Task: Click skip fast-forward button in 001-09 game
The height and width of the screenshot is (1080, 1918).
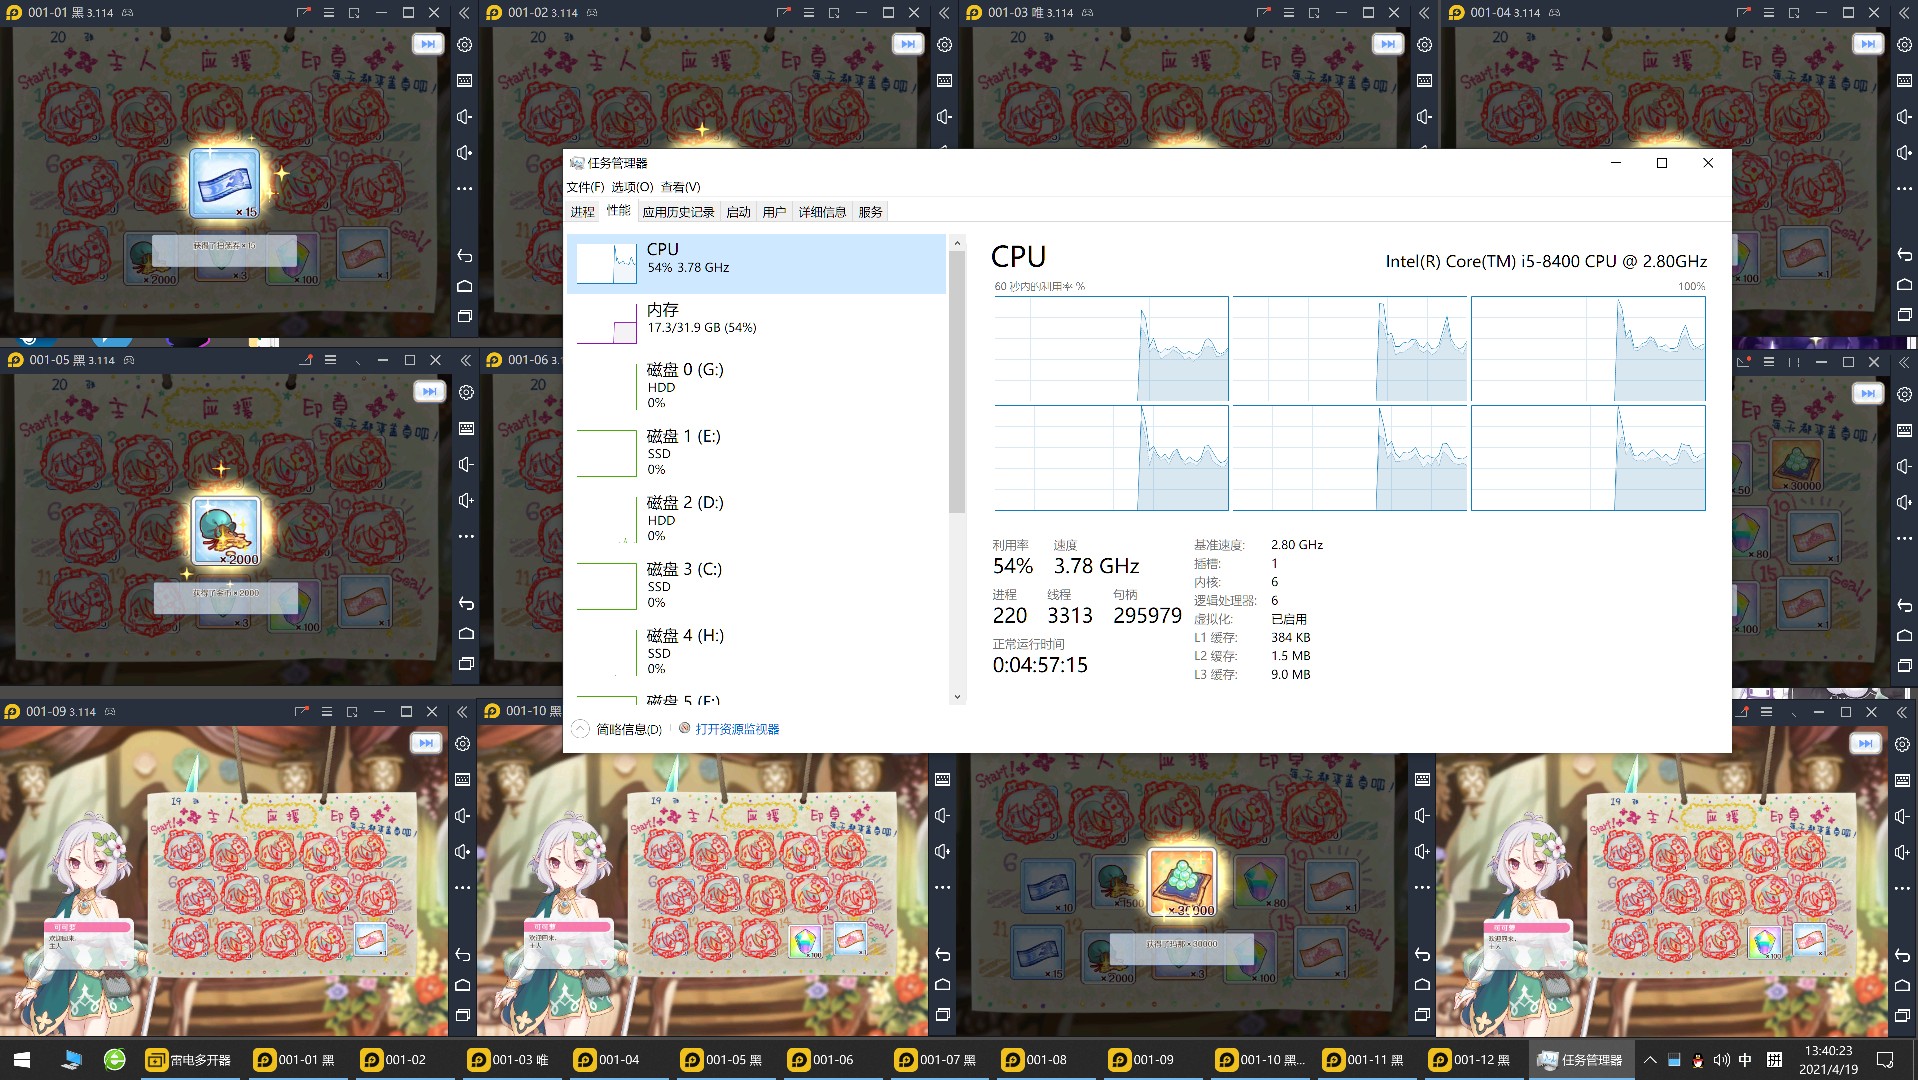Action: click(426, 743)
